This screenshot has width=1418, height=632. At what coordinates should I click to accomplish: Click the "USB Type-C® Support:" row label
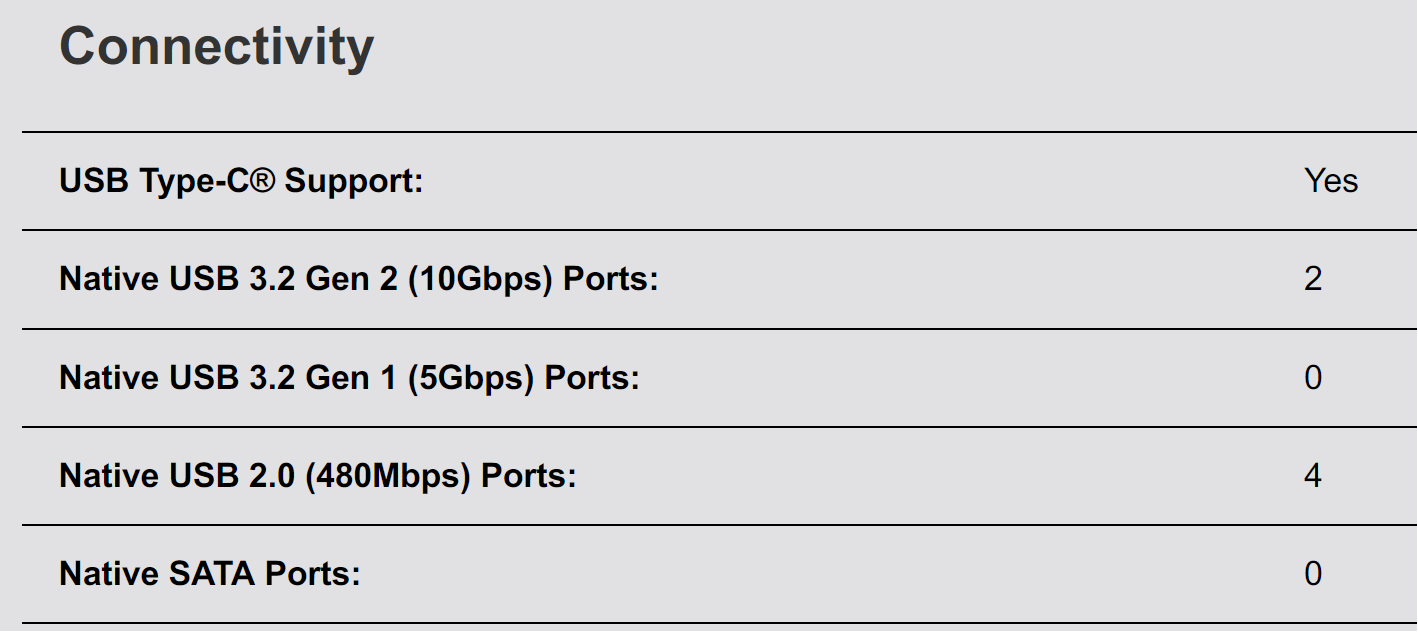coord(241,182)
